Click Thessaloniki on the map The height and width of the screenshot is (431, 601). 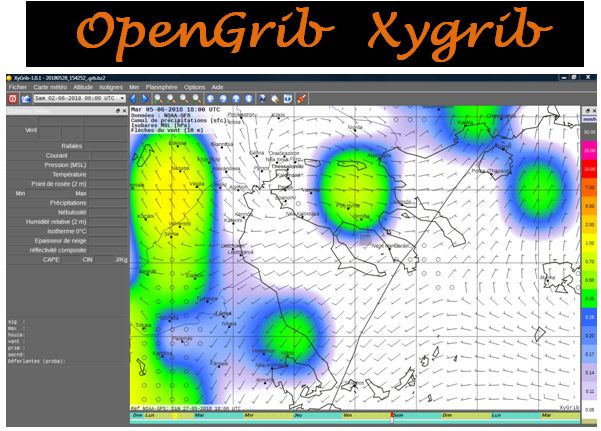pyautogui.click(x=287, y=166)
